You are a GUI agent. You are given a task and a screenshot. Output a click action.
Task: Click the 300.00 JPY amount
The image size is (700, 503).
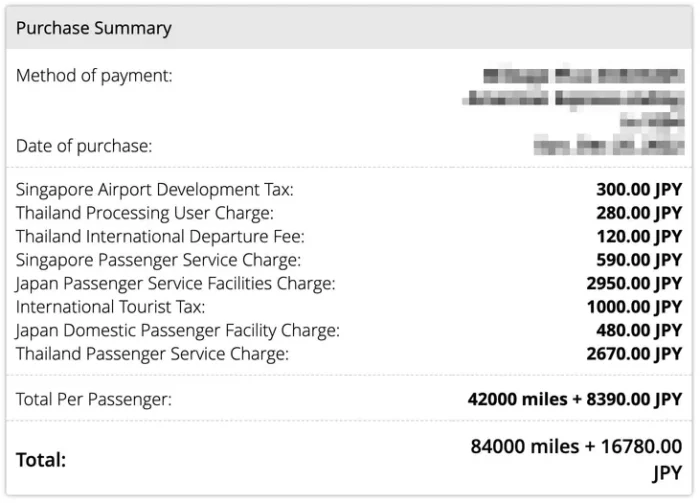(639, 190)
